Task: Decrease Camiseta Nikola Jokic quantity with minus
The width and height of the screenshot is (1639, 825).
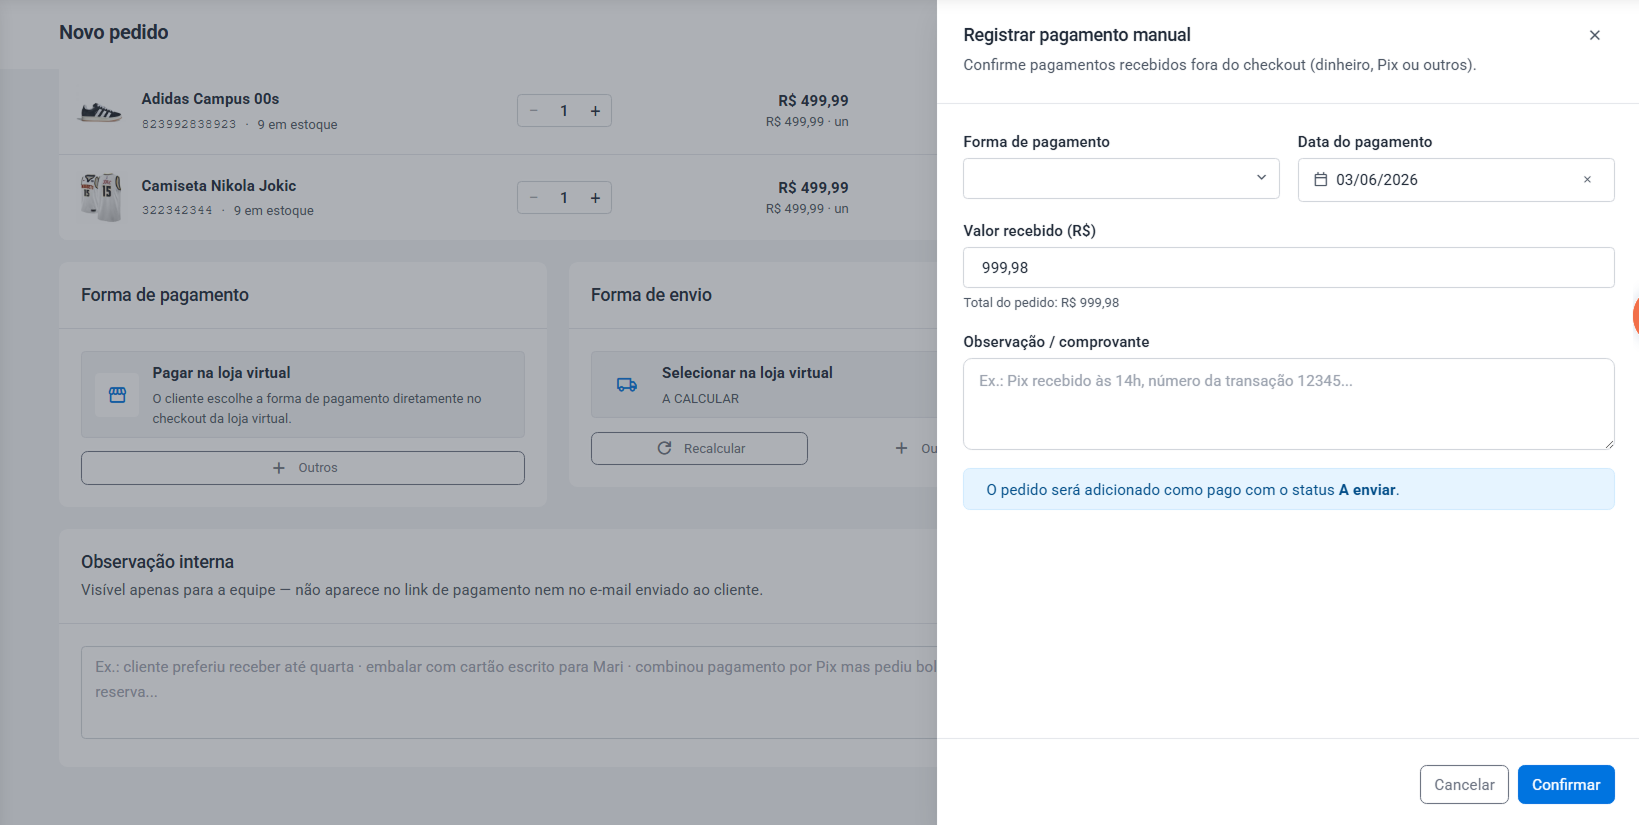Action: (x=534, y=198)
